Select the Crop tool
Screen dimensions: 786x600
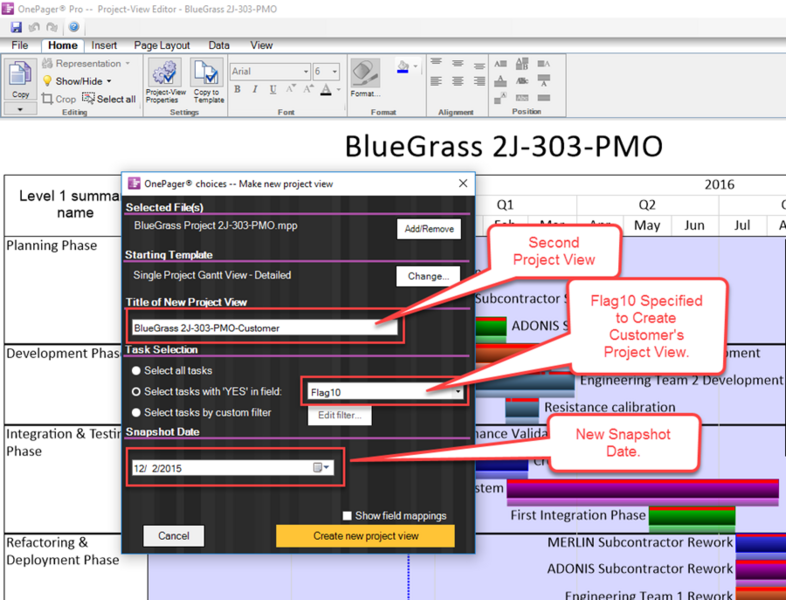pos(59,99)
